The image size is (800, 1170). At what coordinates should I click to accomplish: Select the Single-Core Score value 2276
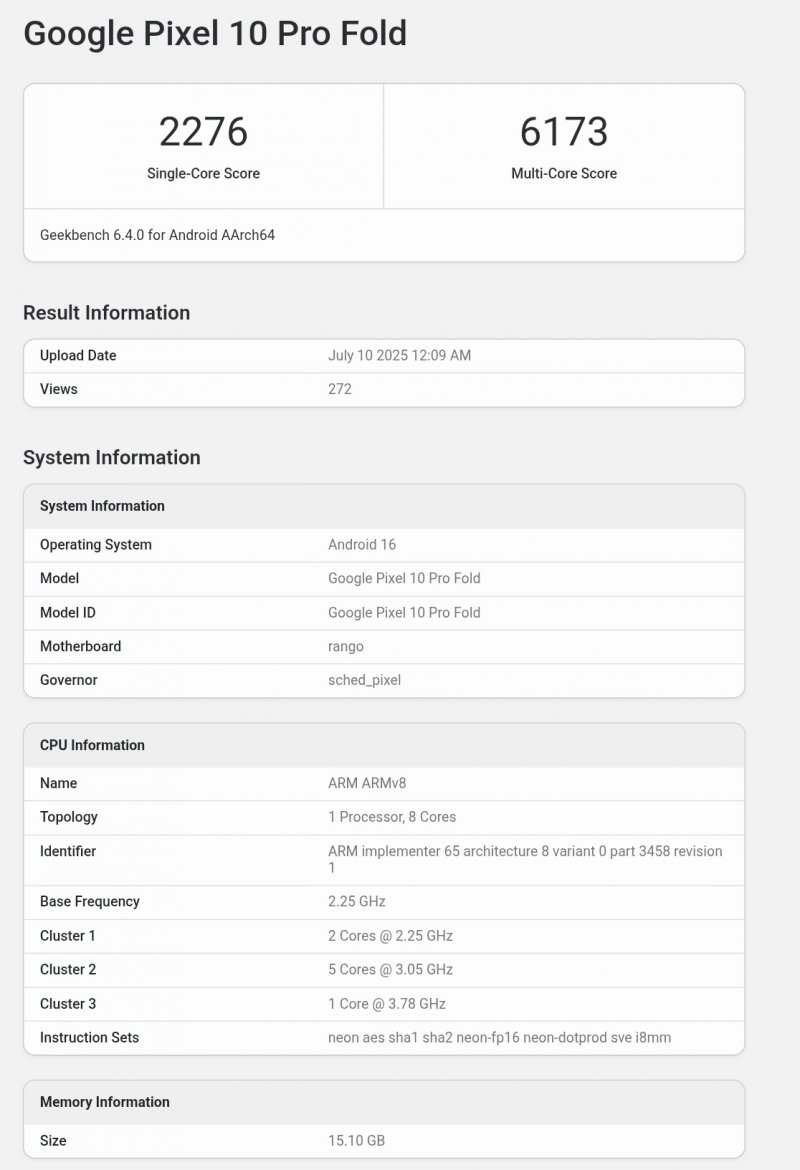point(204,130)
